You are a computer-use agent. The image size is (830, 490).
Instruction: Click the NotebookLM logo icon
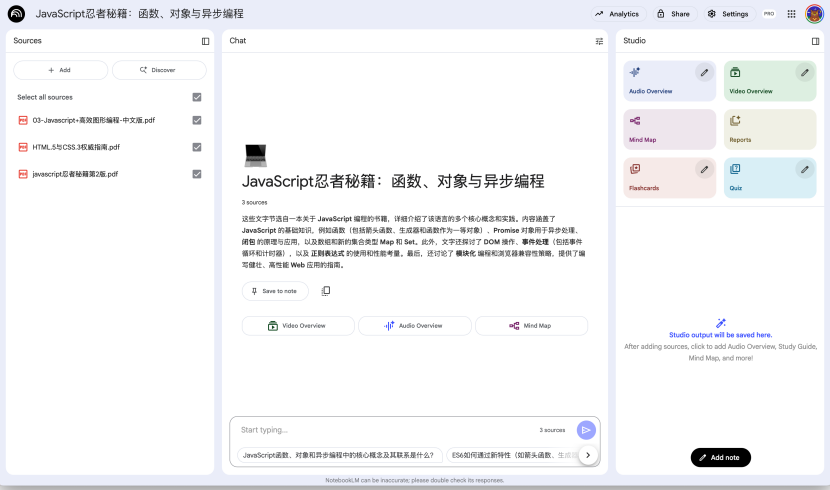(16, 14)
